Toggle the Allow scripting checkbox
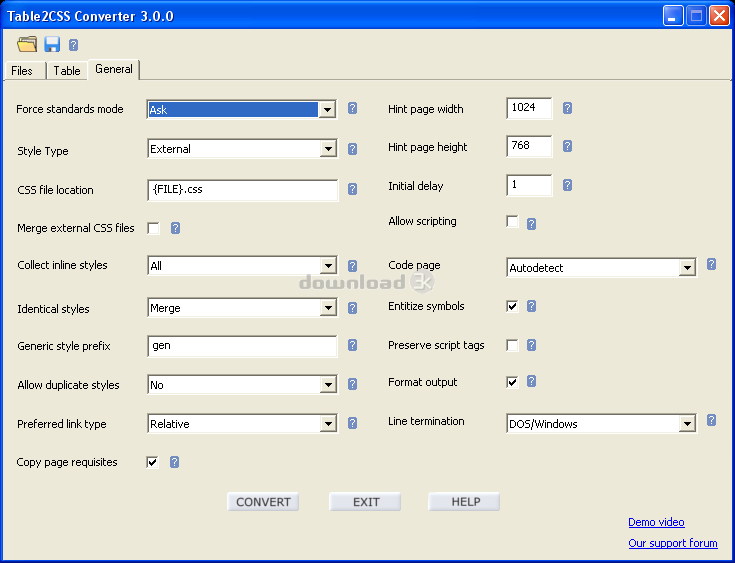 (x=513, y=222)
